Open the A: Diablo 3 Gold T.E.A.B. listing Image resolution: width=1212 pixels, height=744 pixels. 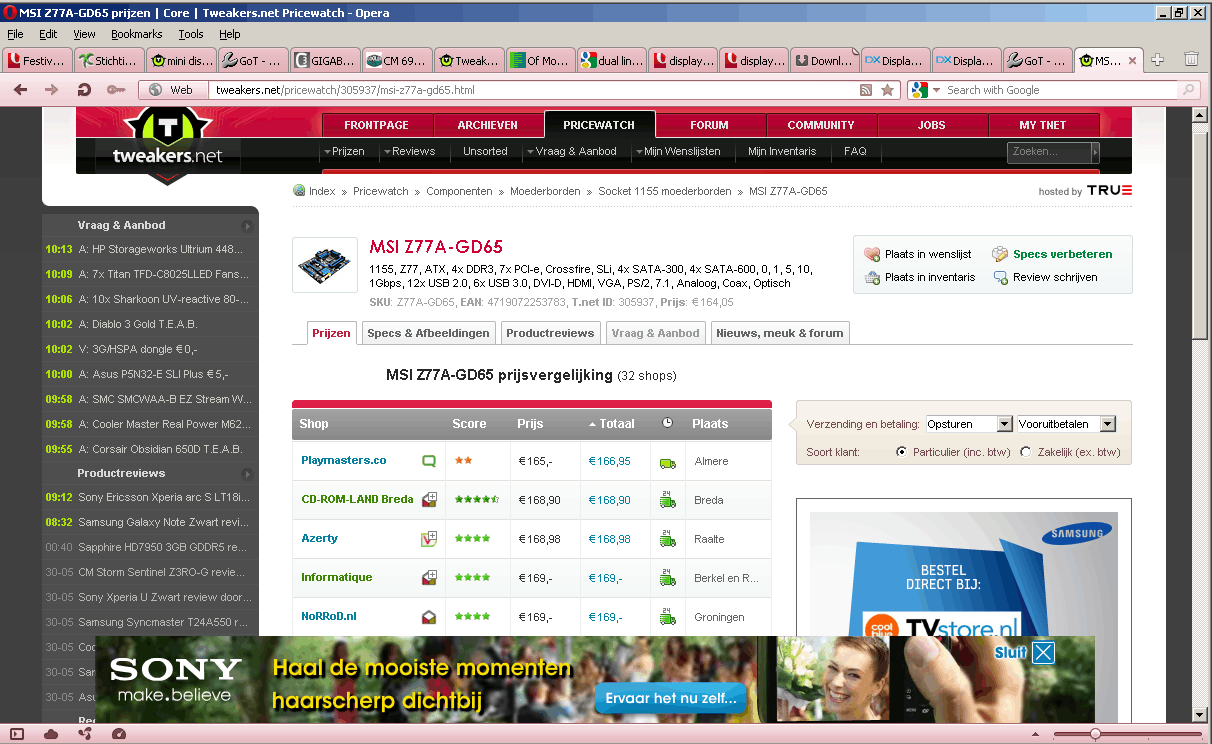coord(137,324)
